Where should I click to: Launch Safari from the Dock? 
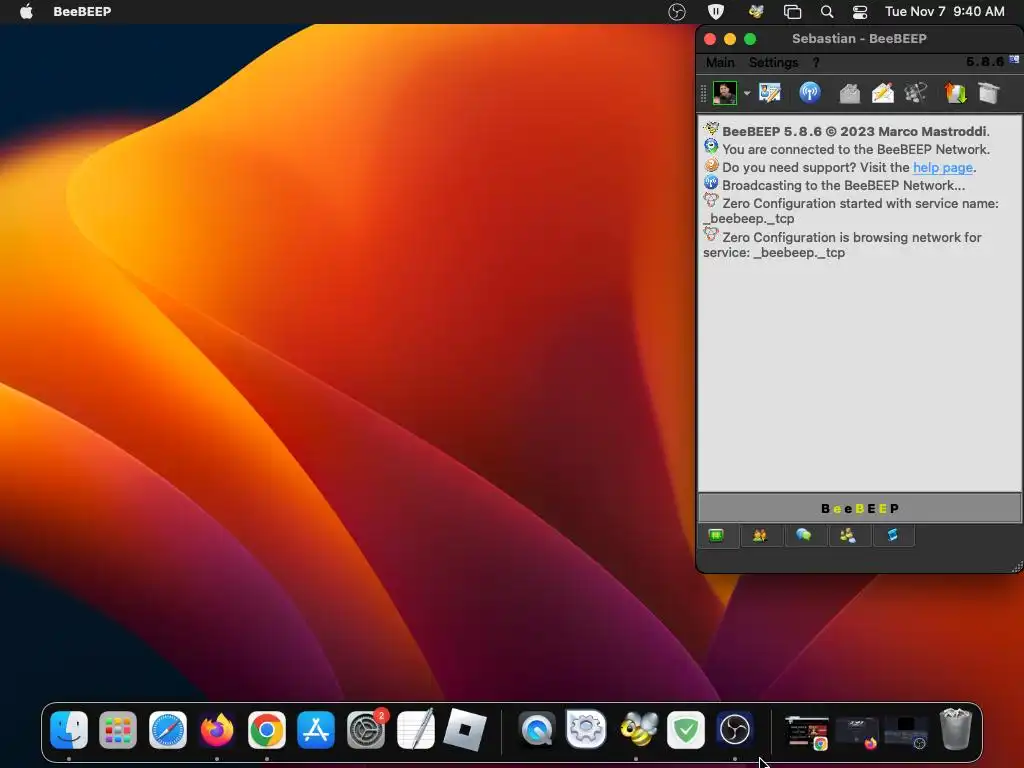point(168,729)
